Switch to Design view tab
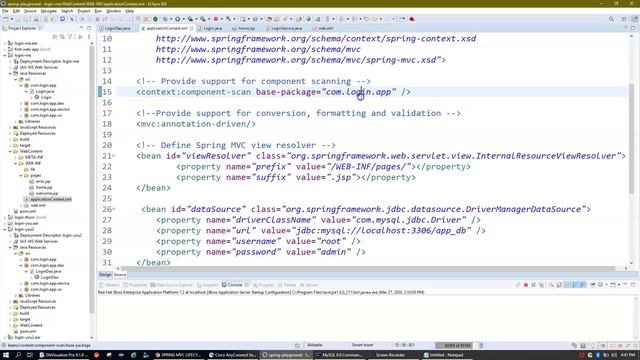This screenshot has height=360, width=640. click(x=105, y=275)
